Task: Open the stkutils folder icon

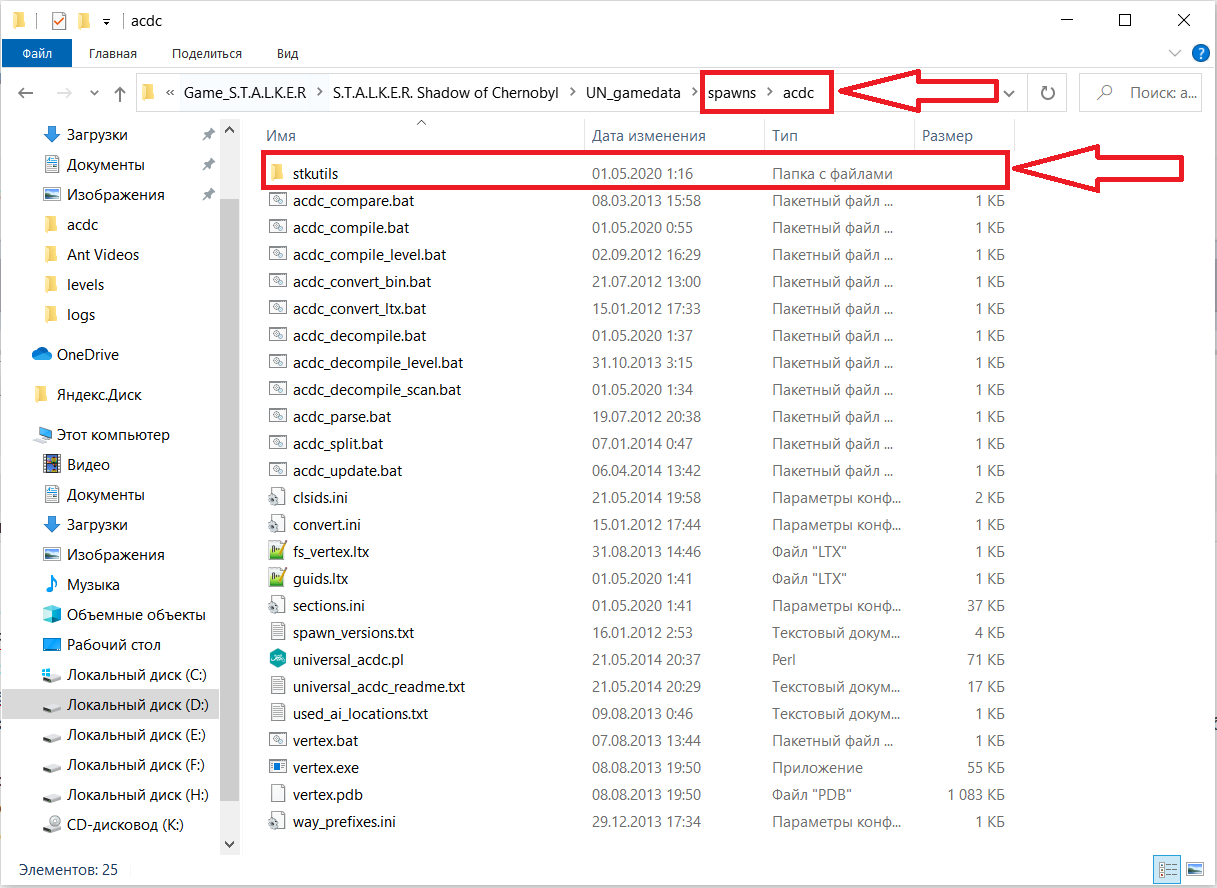Action: pos(278,174)
